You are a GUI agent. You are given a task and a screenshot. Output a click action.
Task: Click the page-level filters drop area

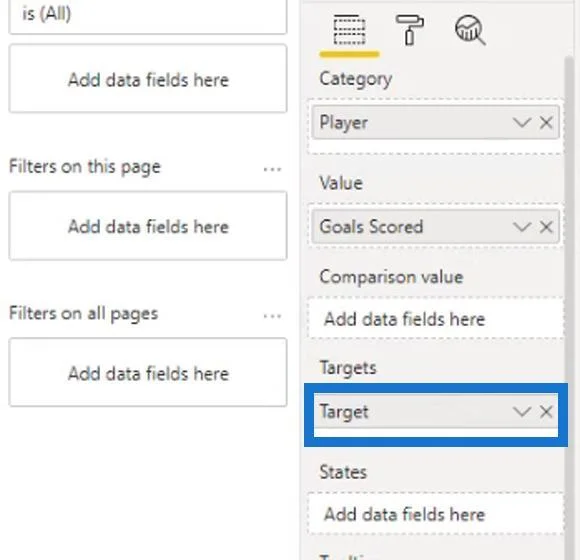pyautogui.click(x=148, y=226)
